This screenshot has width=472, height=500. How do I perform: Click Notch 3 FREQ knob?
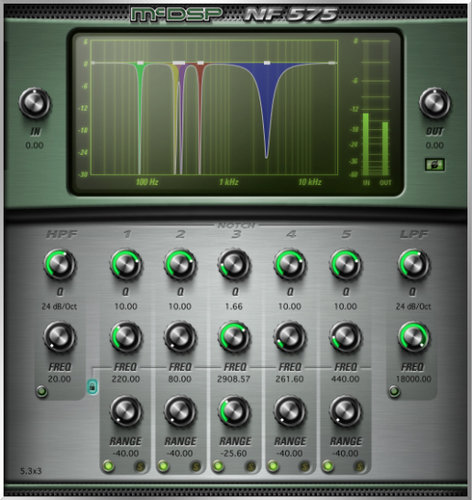tap(234, 337)
